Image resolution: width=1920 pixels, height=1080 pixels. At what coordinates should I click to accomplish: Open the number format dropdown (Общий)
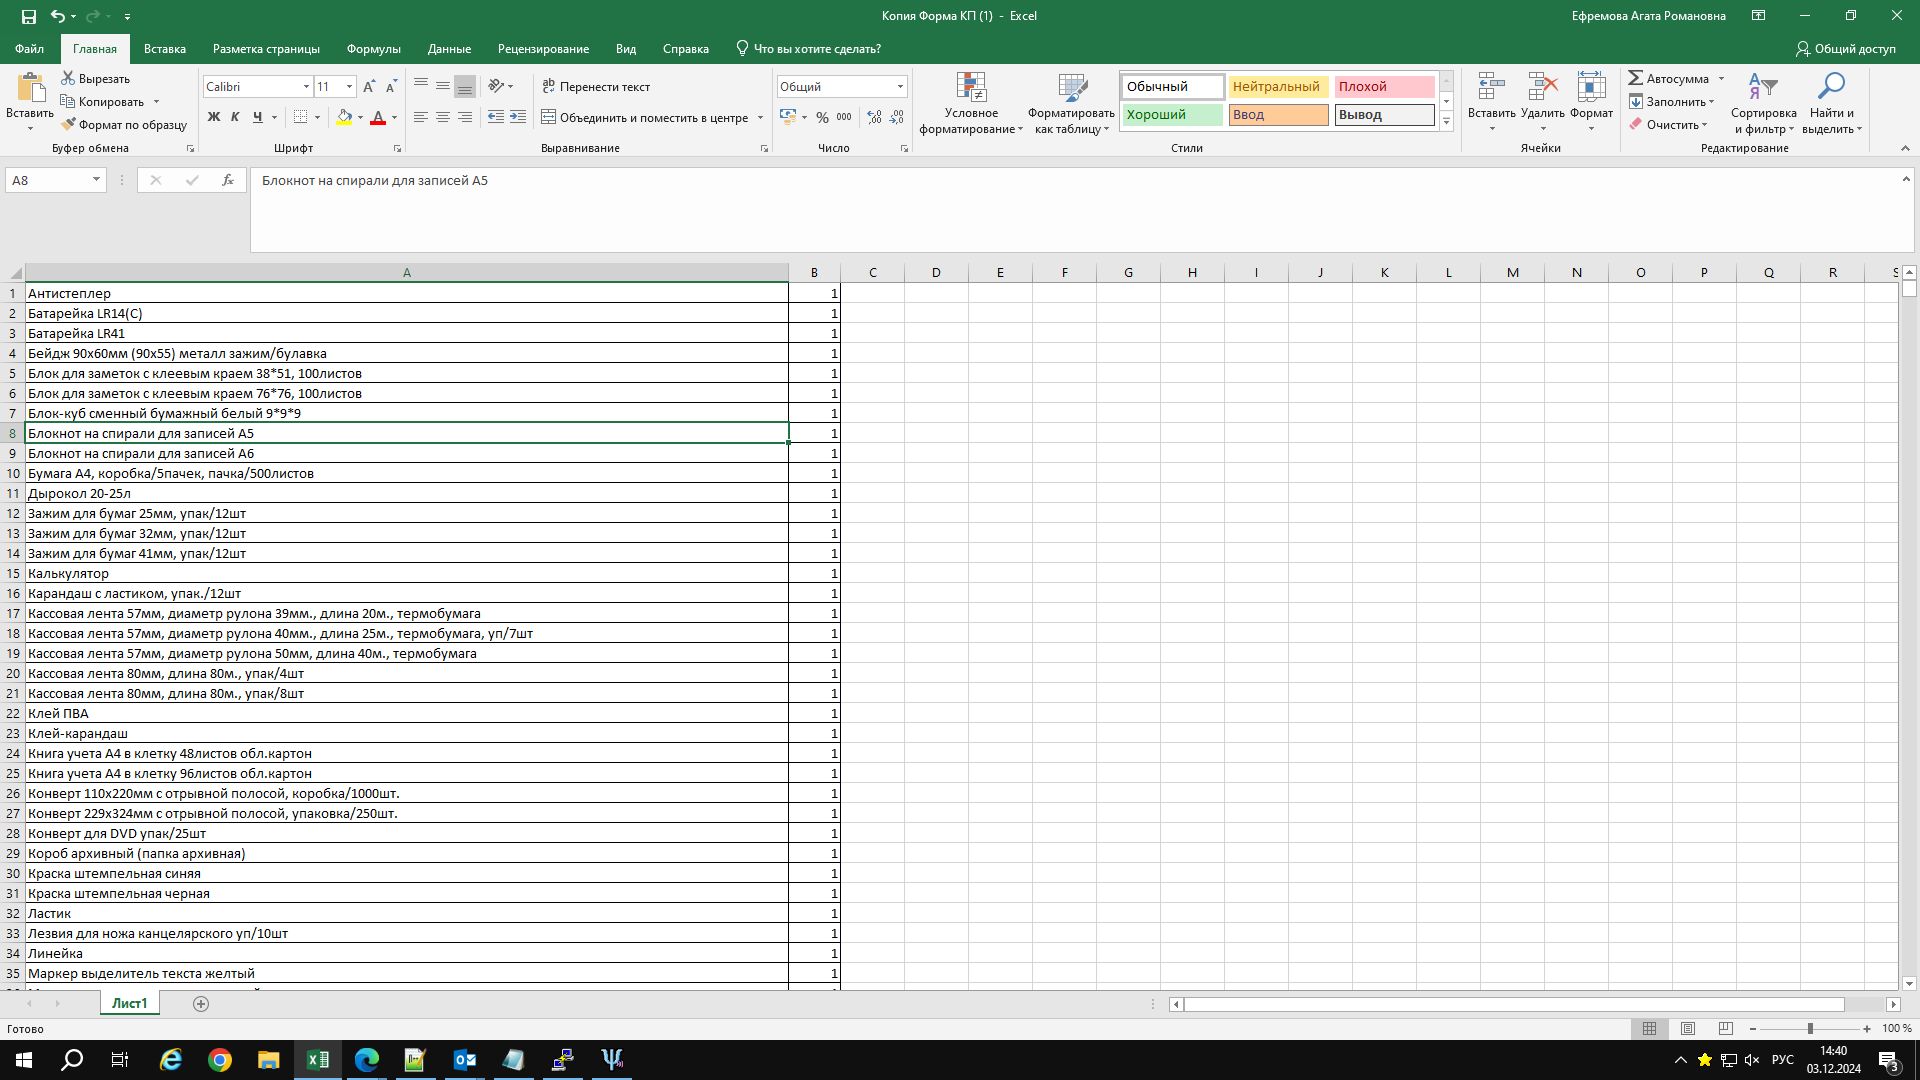(900, 87)
